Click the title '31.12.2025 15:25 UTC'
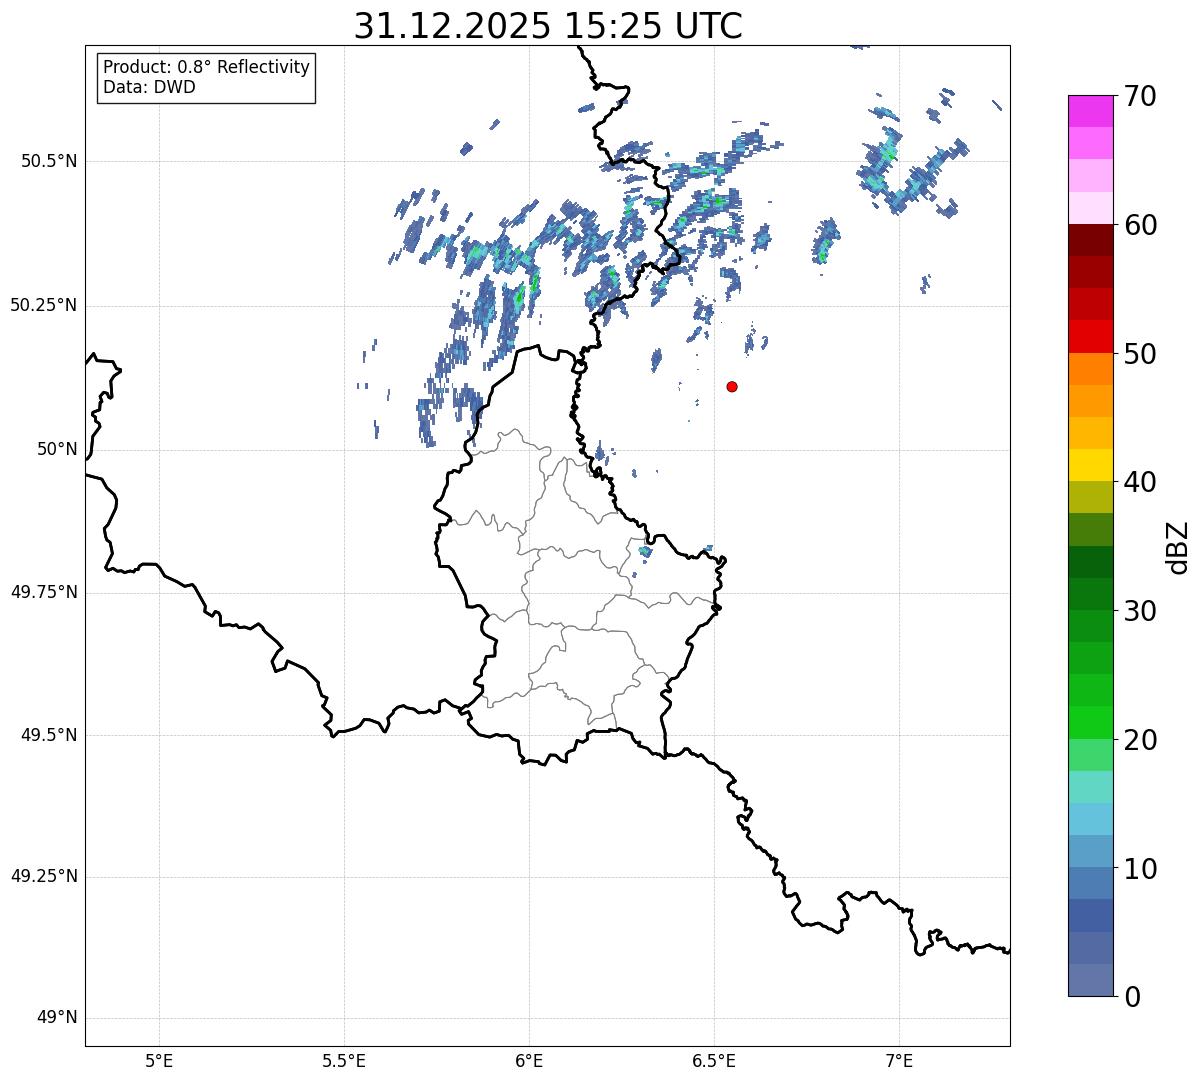The image size is (1202, 1081). click(548, 26)
